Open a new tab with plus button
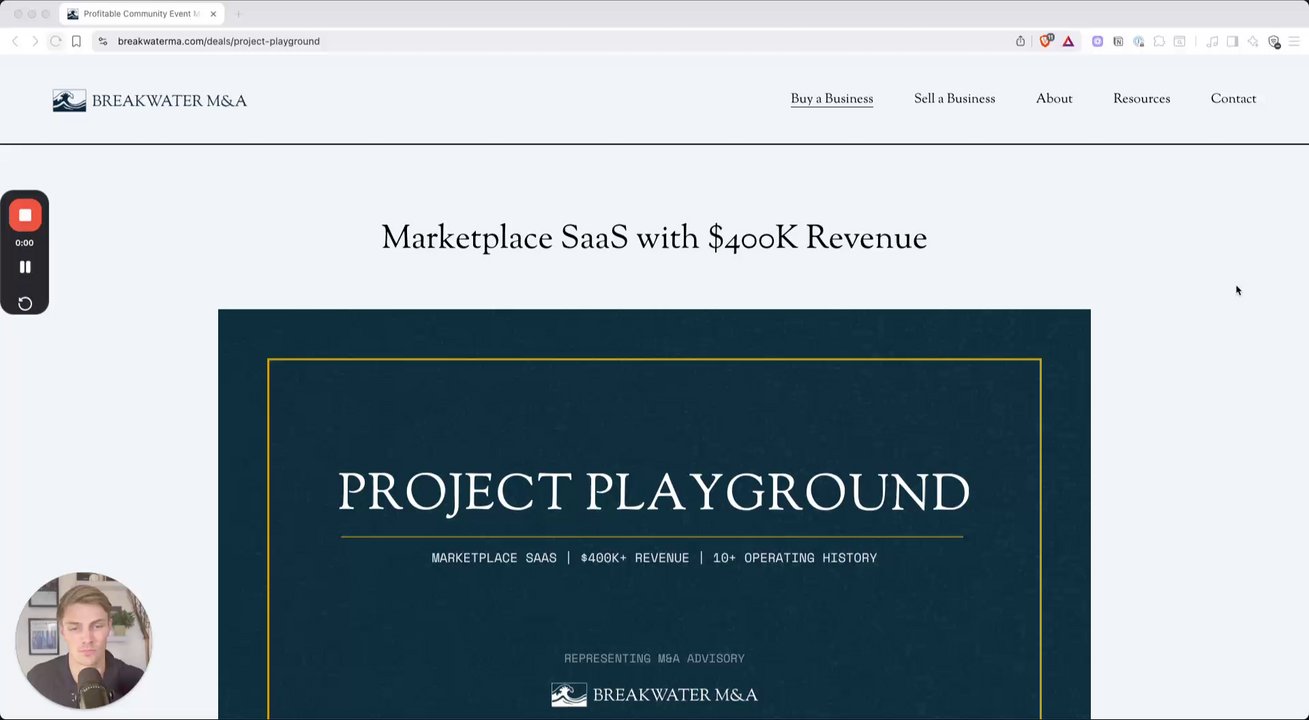The height and width of the screenshot is (720, 1309). pyautogui.click(x=238, y=14)
